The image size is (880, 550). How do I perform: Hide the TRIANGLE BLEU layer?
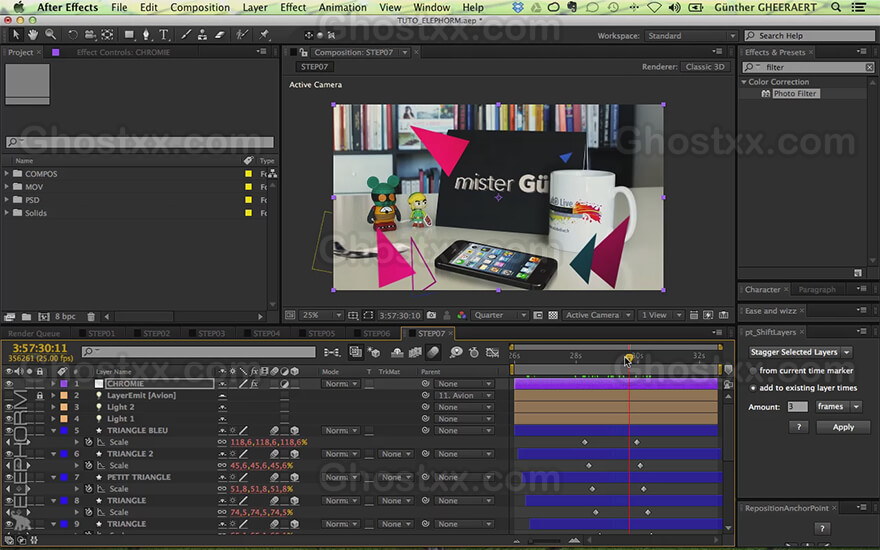9,430
